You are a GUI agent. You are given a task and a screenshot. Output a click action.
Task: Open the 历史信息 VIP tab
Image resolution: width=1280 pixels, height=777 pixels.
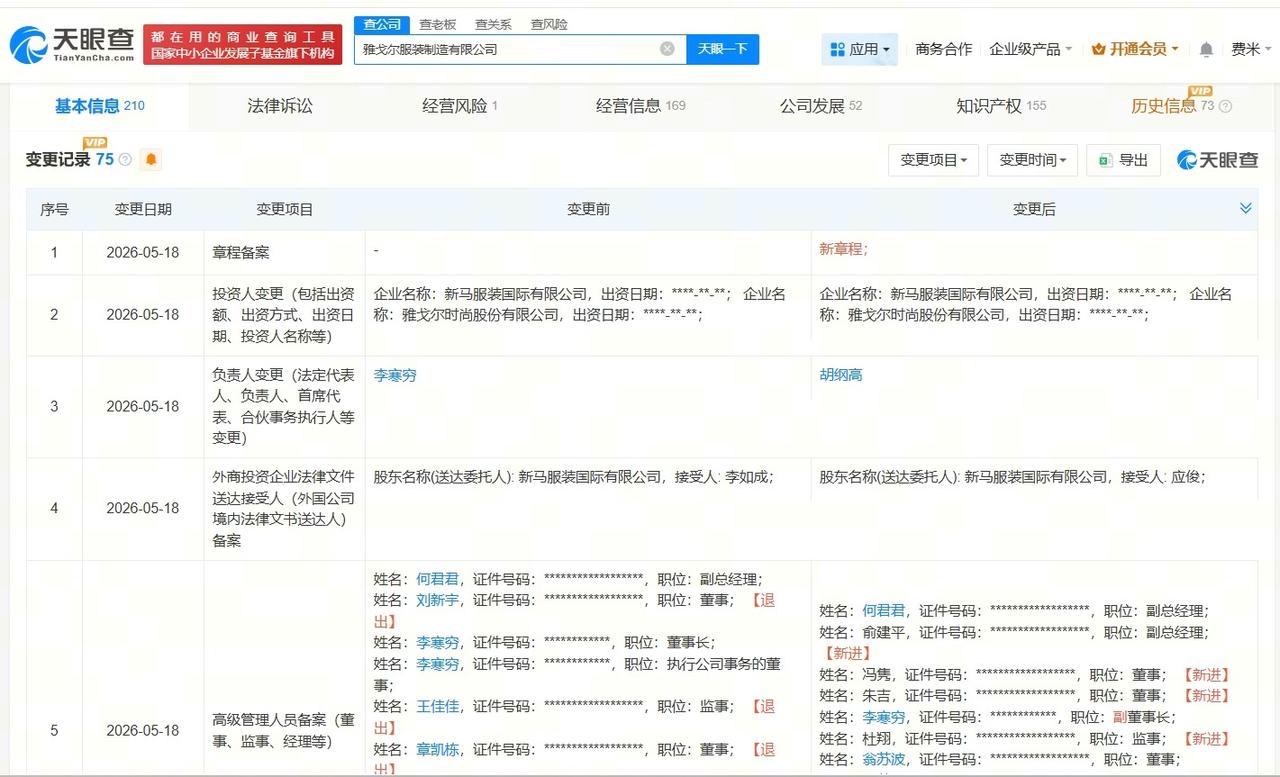click(x=1172, y=106)
